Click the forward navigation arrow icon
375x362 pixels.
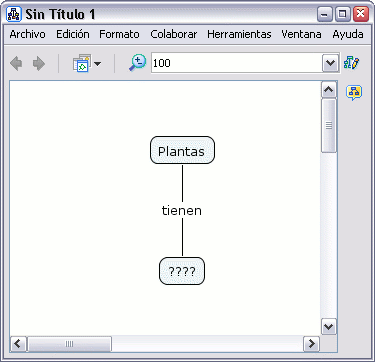39,63
